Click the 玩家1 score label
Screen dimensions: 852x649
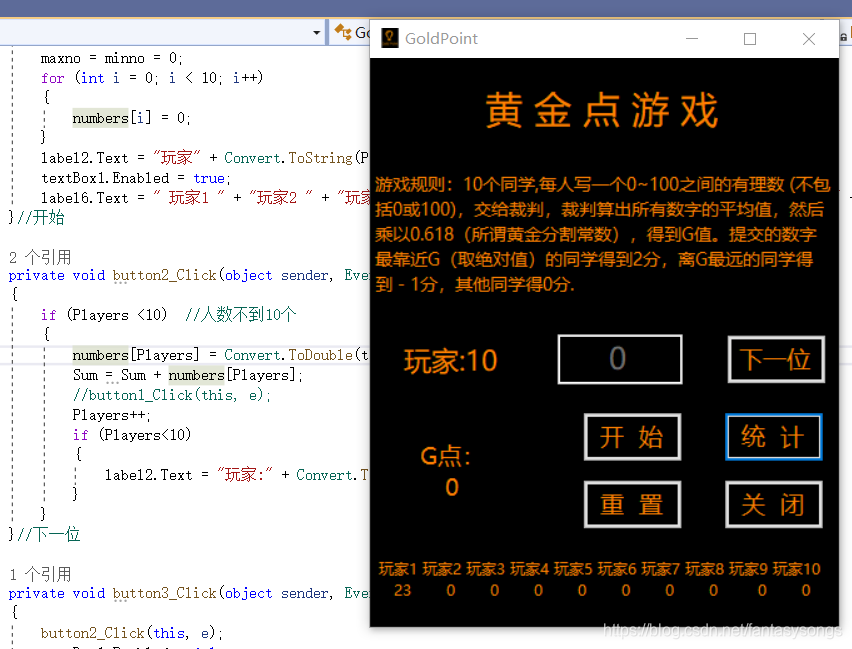397,569
